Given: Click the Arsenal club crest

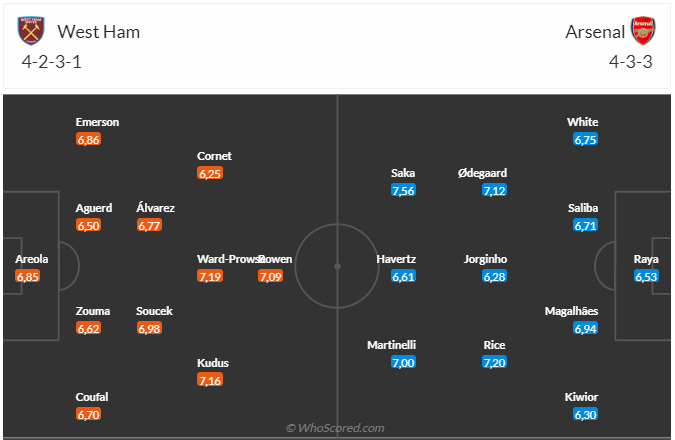Looking at the screenshot, I should coord(642,31).
